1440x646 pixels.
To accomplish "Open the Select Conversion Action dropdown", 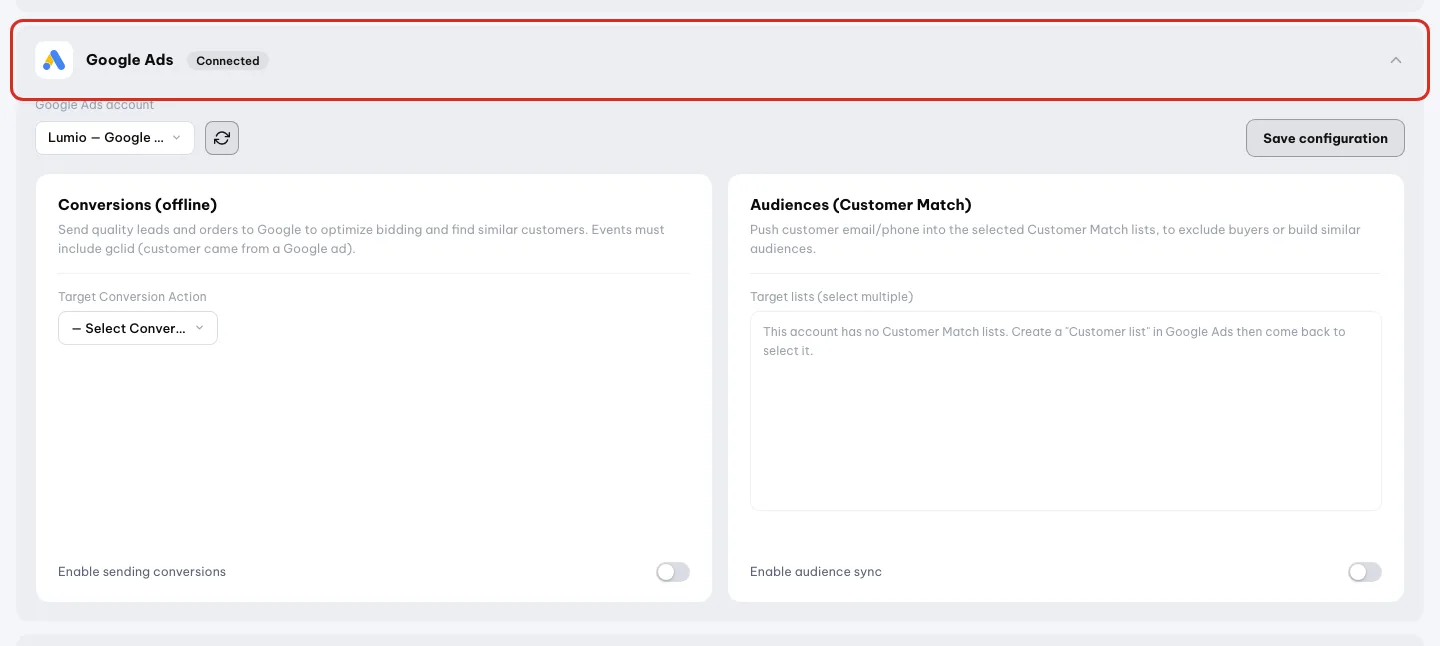I will pyautogui.click(x=138, y=328).
